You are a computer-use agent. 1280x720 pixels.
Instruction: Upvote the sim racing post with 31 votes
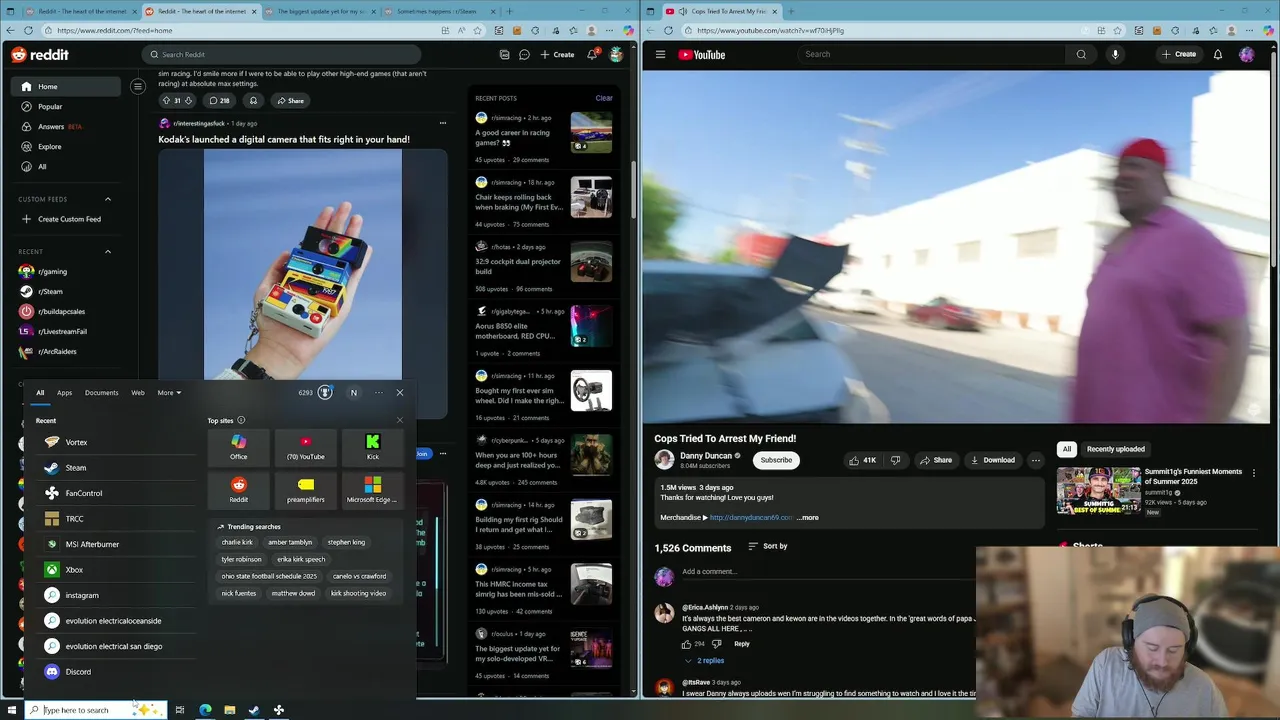(x=166, y=100)
